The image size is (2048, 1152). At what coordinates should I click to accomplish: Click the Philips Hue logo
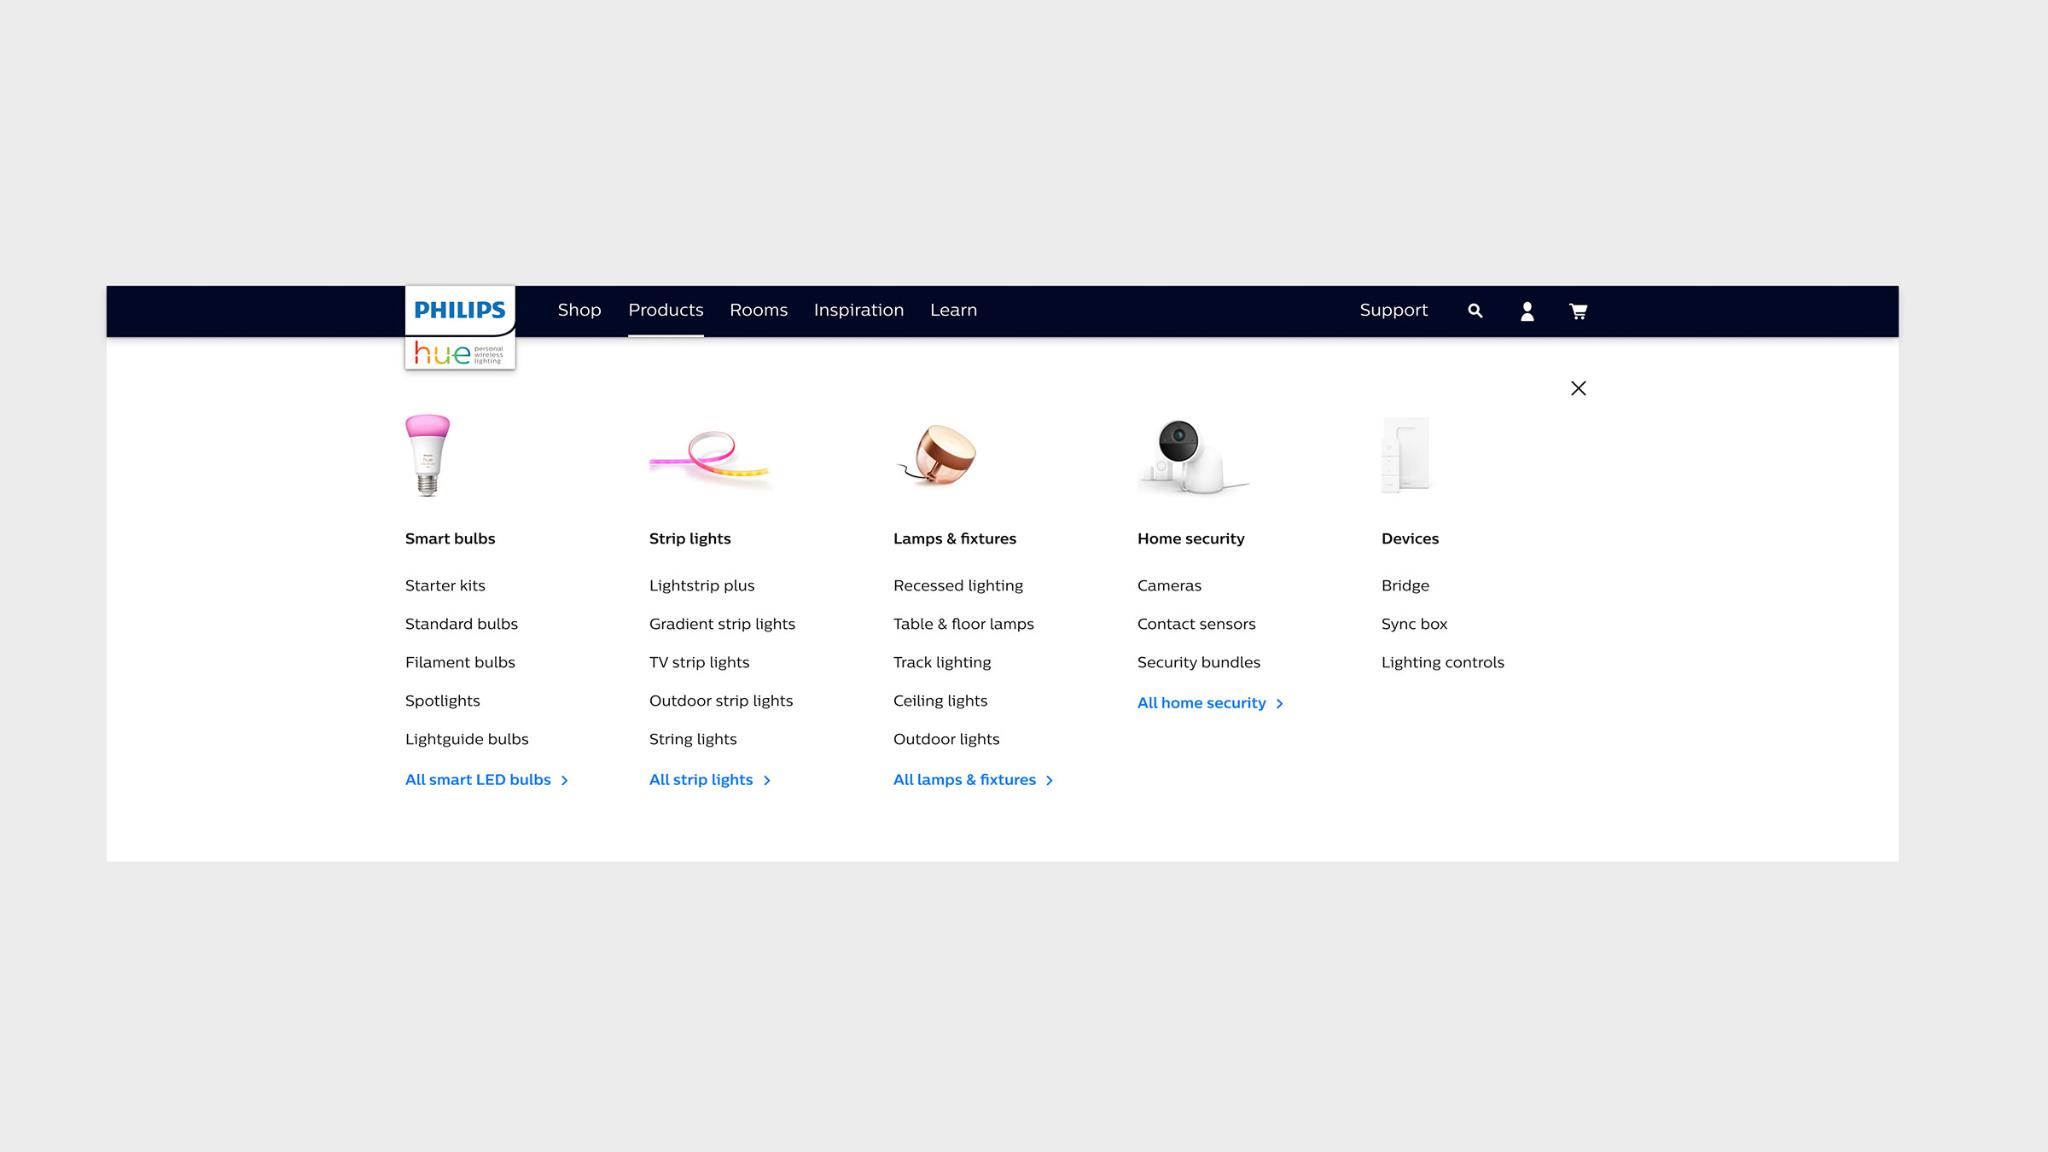(x=460, y=327)
